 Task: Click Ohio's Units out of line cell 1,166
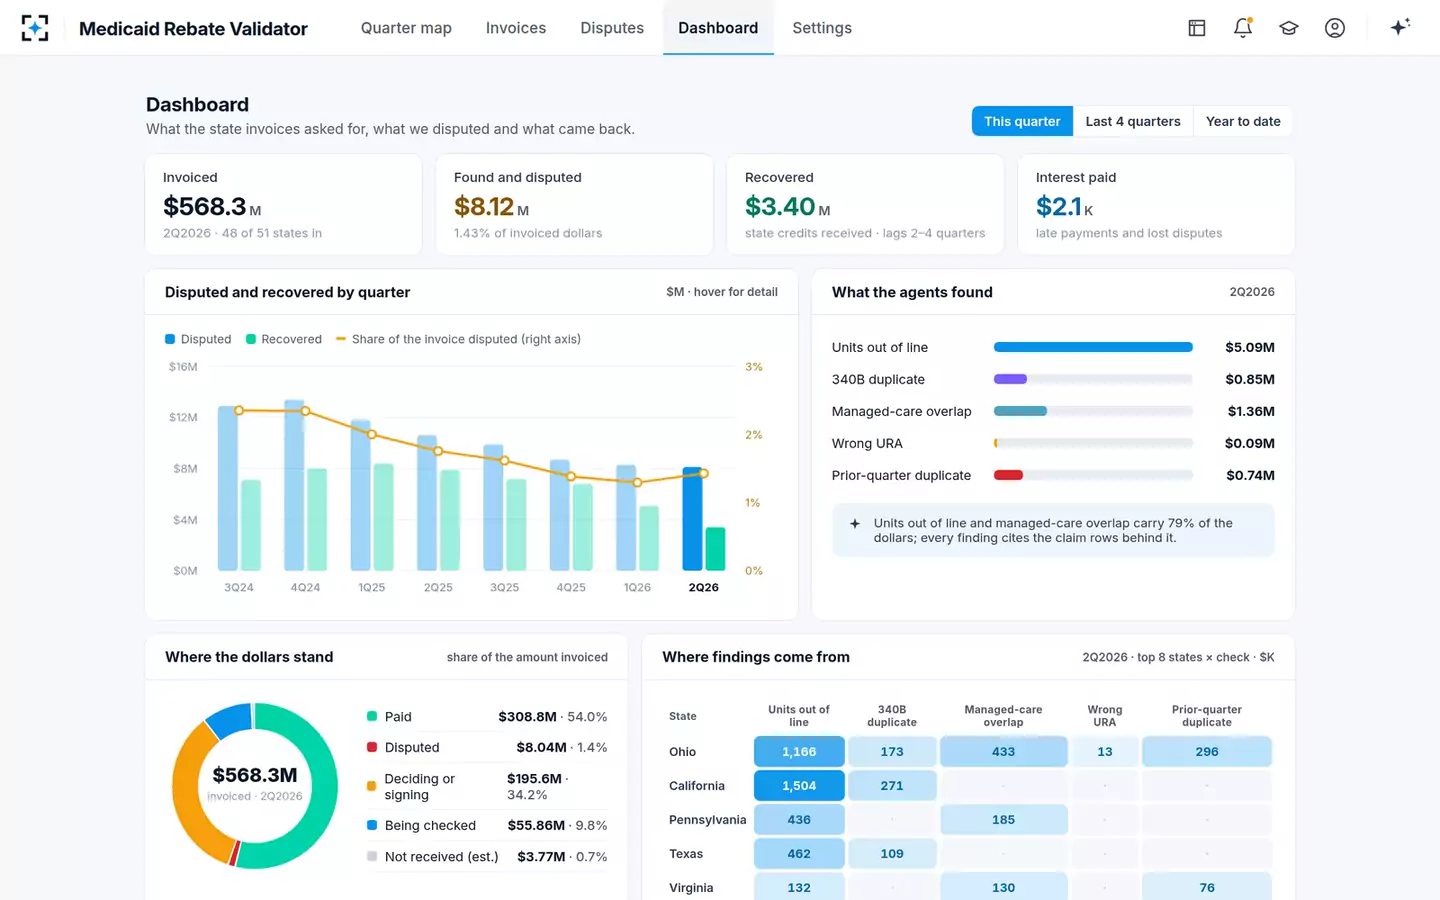coord(799,751)
